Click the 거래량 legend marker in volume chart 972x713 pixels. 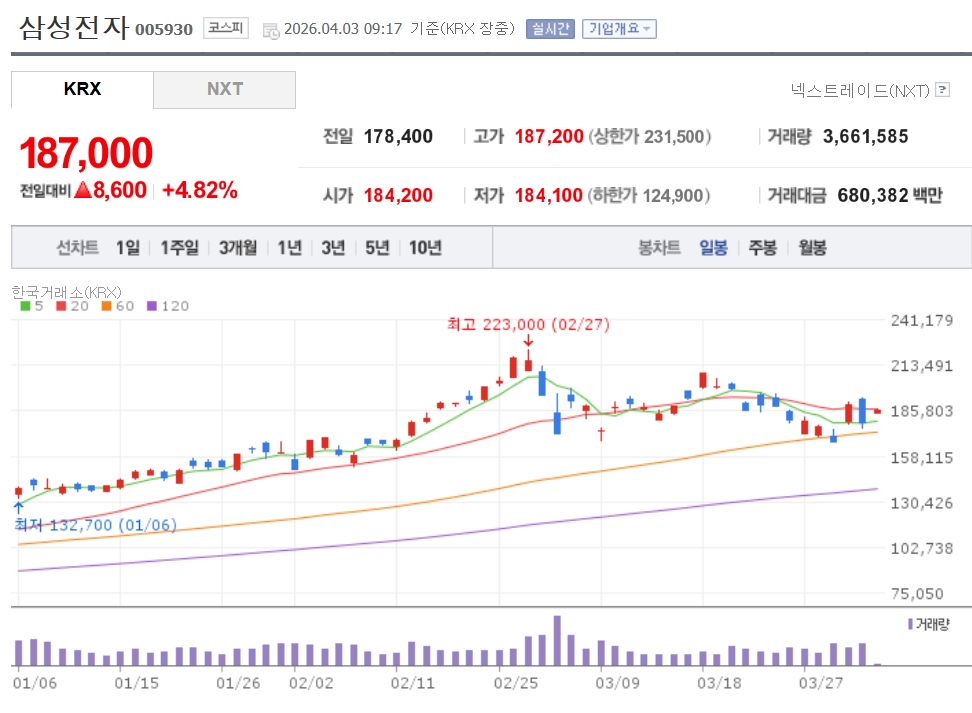click(910, 624)
